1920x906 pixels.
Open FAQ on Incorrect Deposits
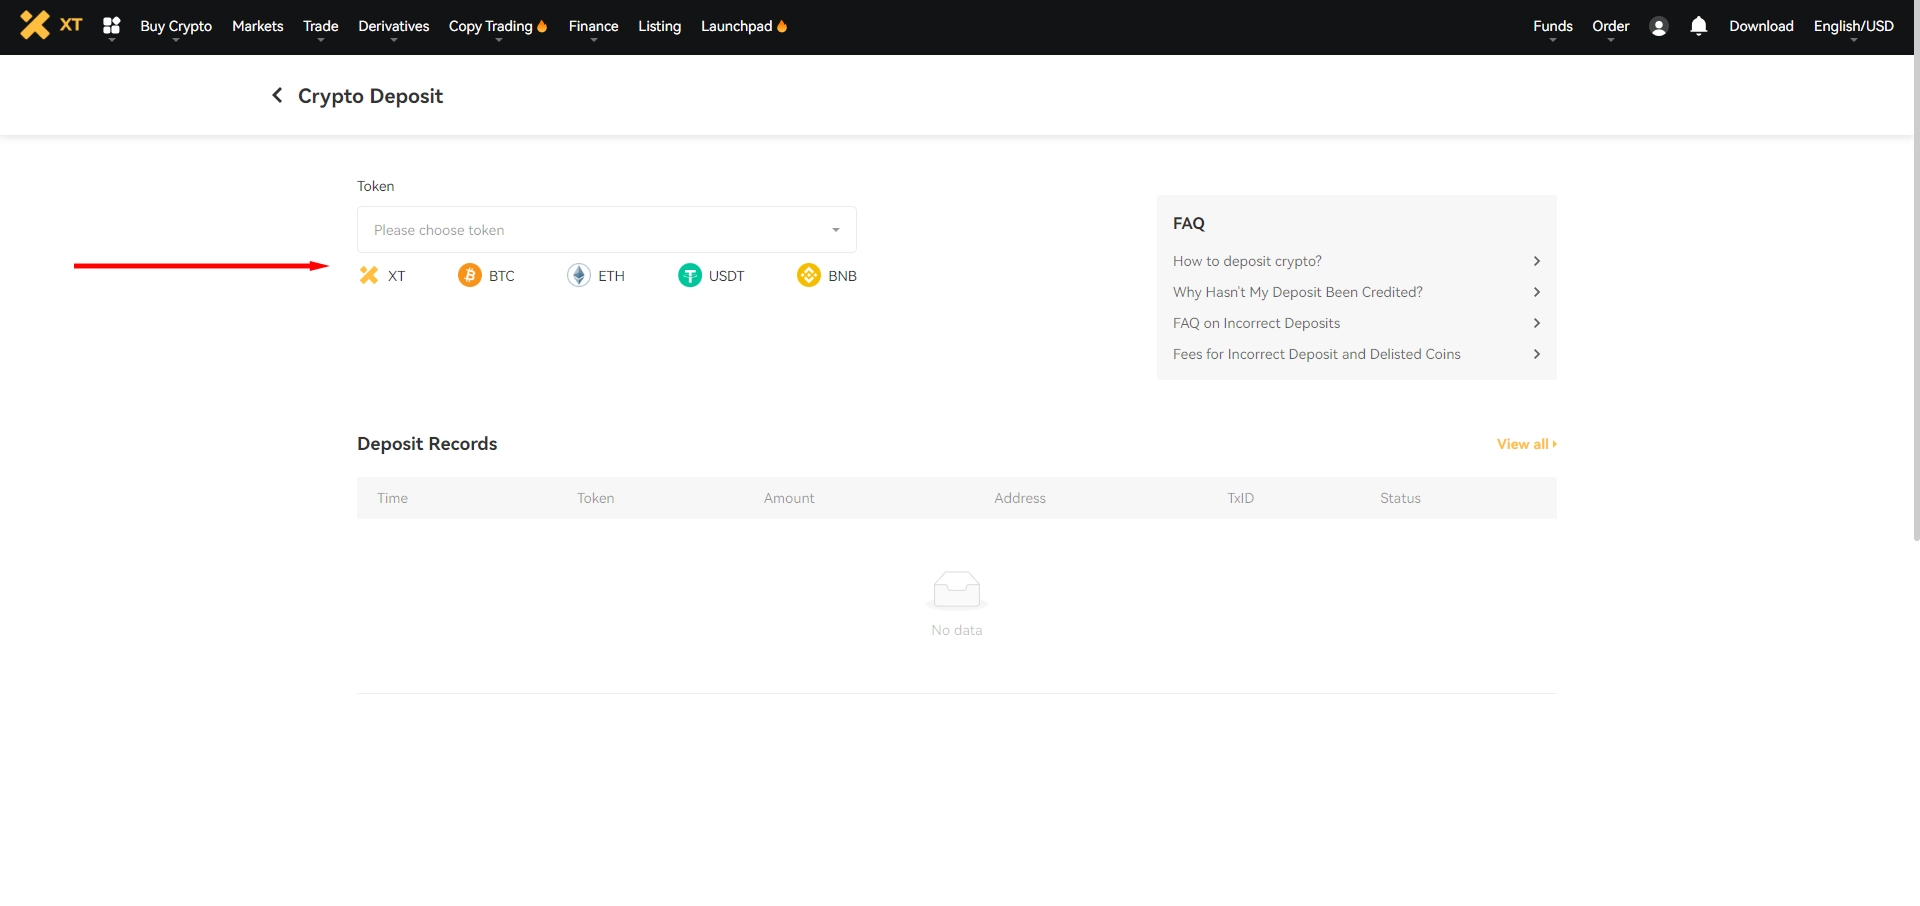(1357, 323)
